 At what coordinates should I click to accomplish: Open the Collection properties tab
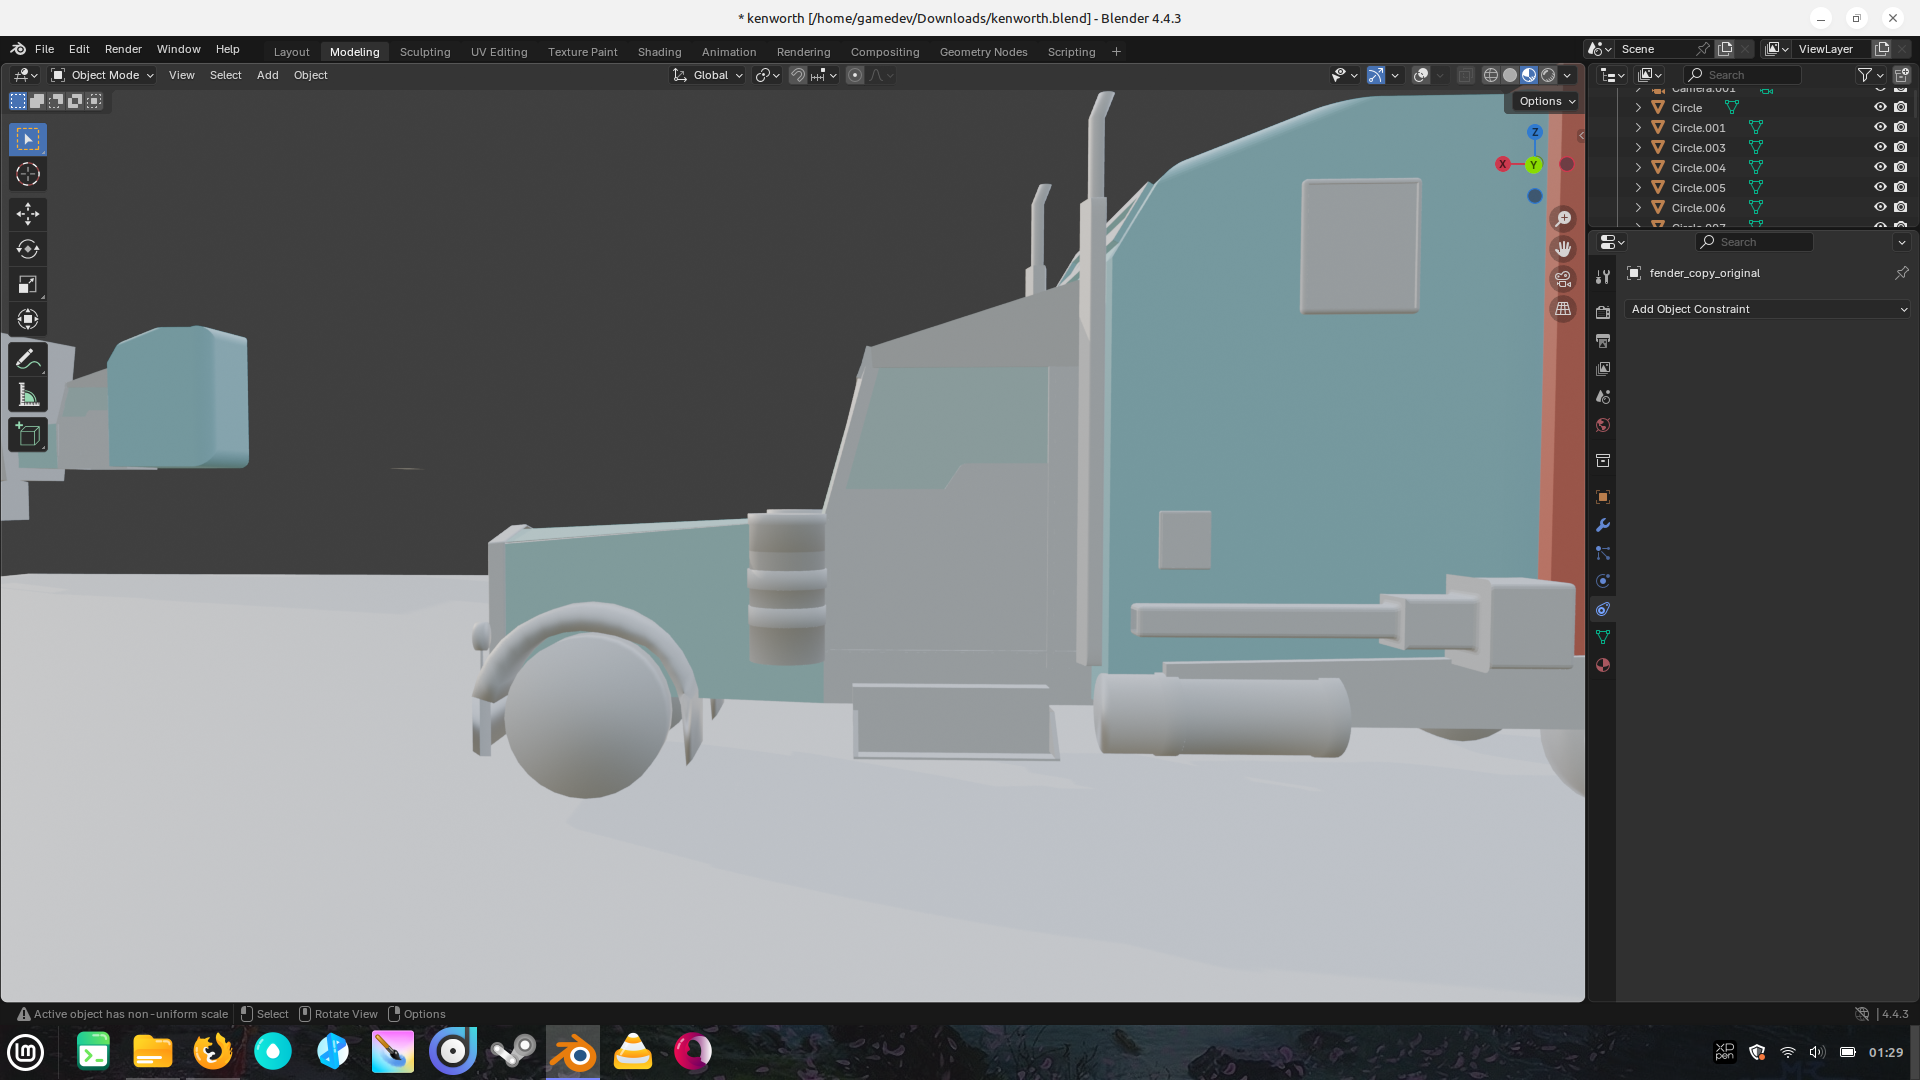click(x=1603, y=461)
